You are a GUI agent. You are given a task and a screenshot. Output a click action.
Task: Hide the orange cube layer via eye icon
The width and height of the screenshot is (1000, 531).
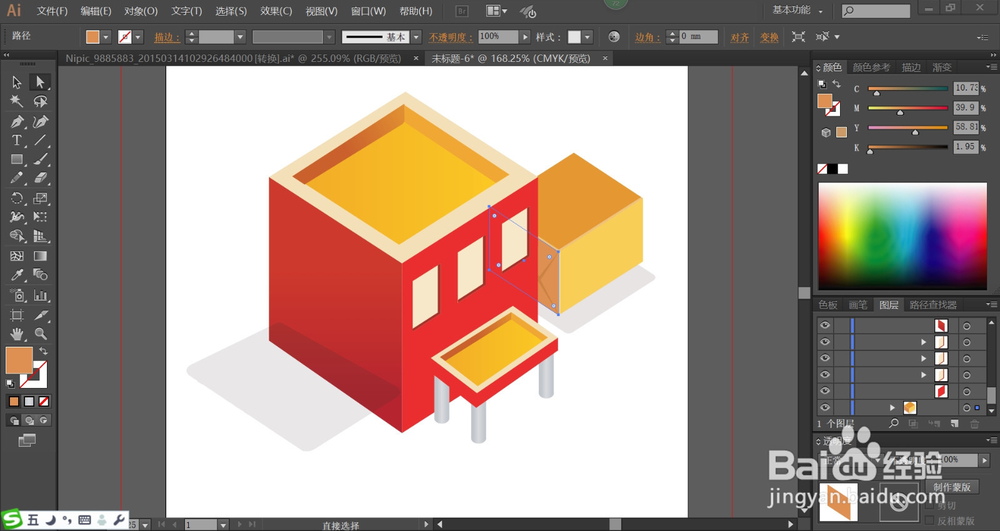pyautogui.click(x=825, y=407)
